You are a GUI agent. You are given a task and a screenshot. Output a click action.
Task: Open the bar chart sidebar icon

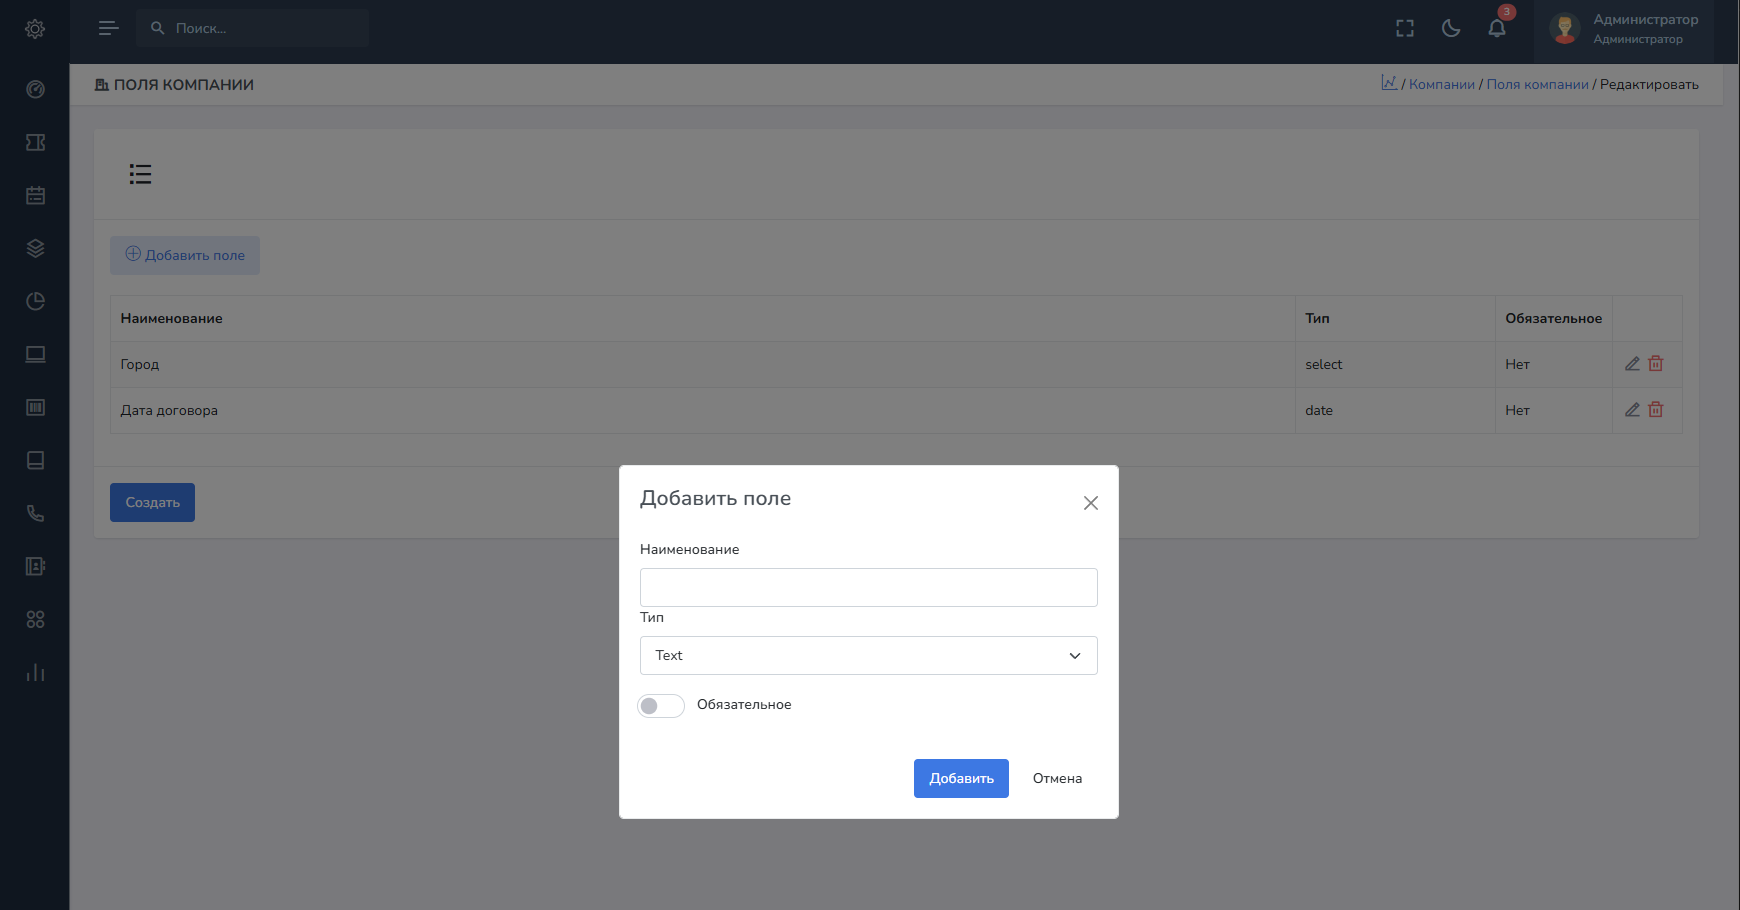coord(35,673)
